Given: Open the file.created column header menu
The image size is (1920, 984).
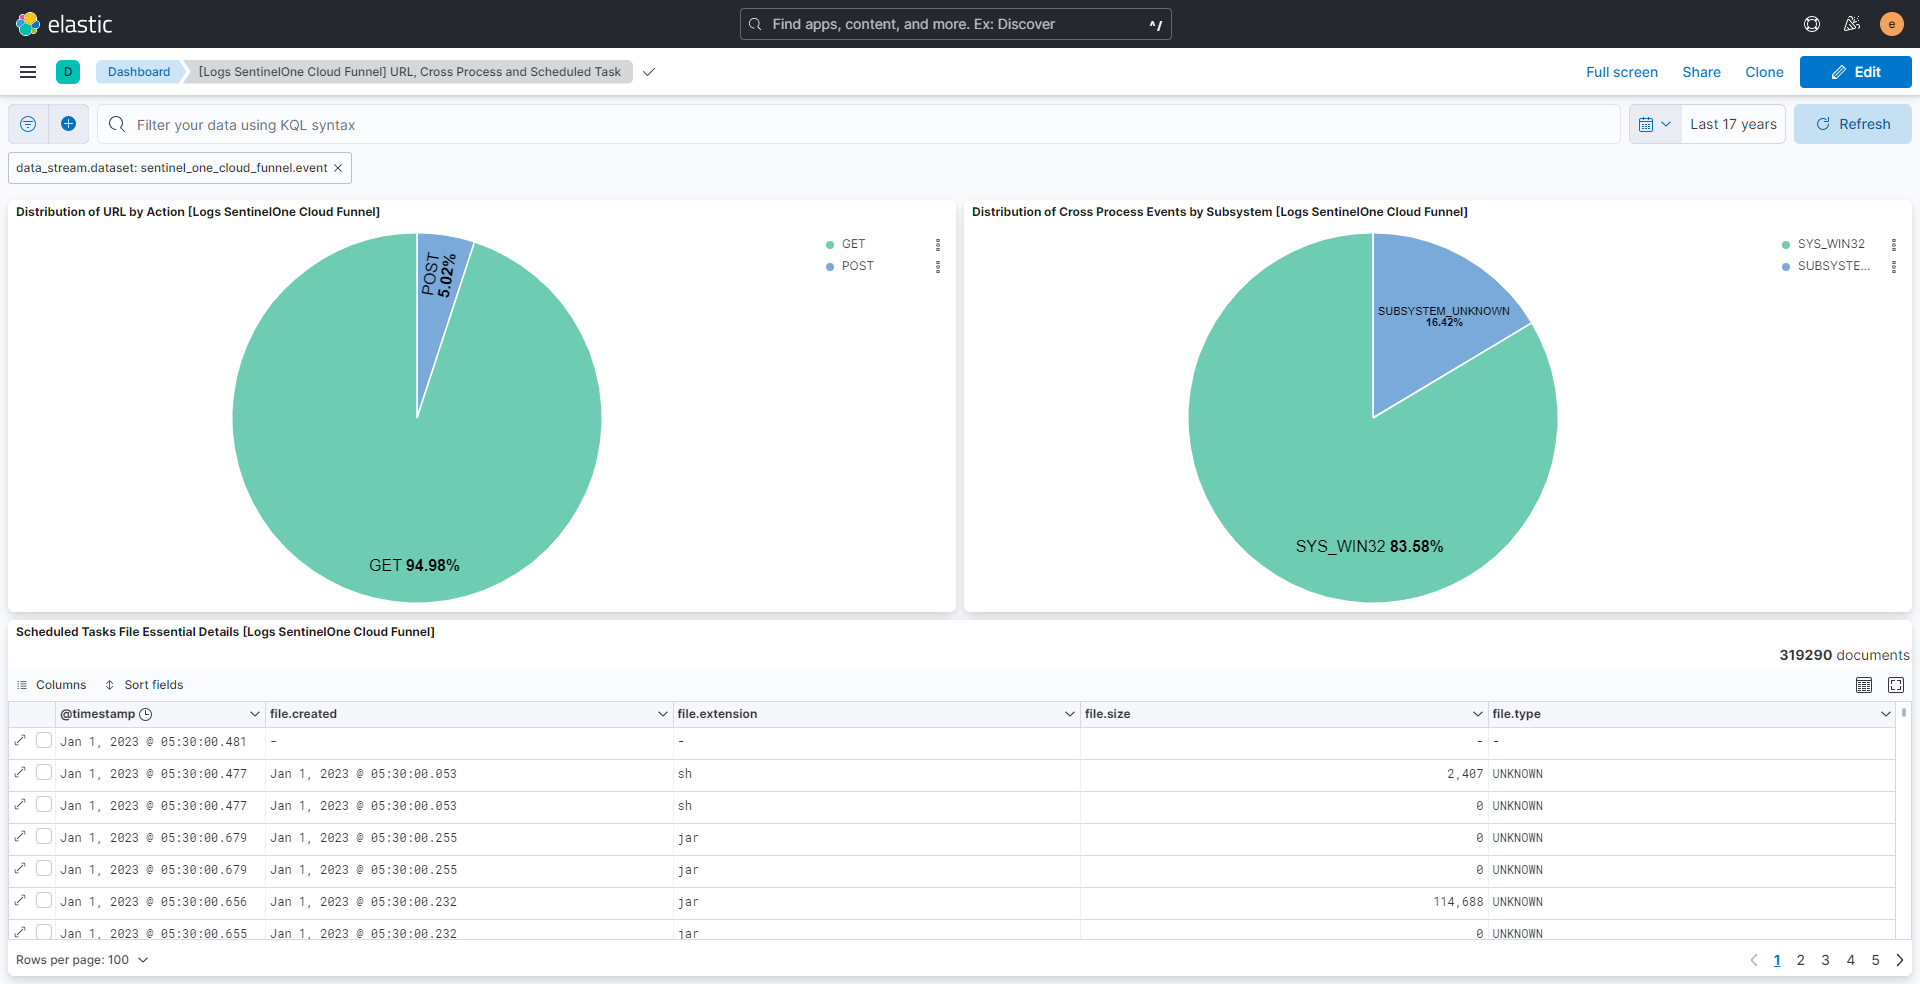Looking at the screenshot, I should (x=662, y=714).
